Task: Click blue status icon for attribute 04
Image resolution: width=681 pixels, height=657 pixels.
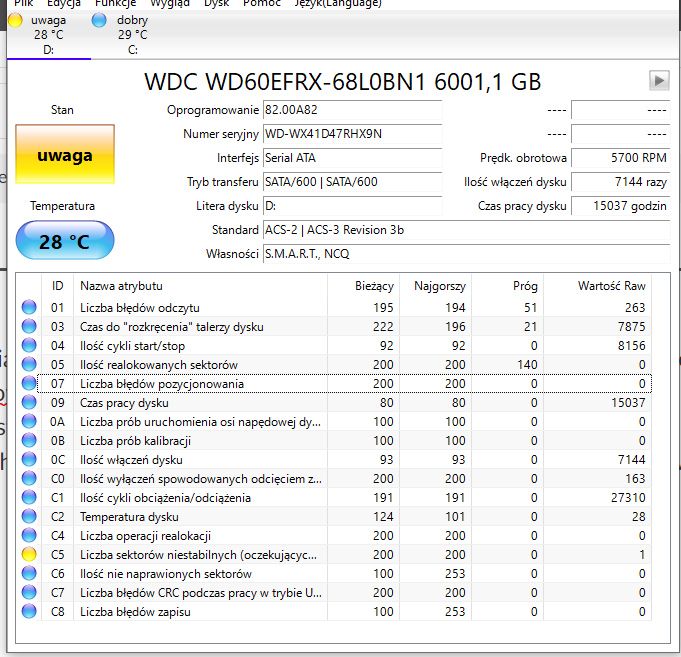Action: click(29, 346)
